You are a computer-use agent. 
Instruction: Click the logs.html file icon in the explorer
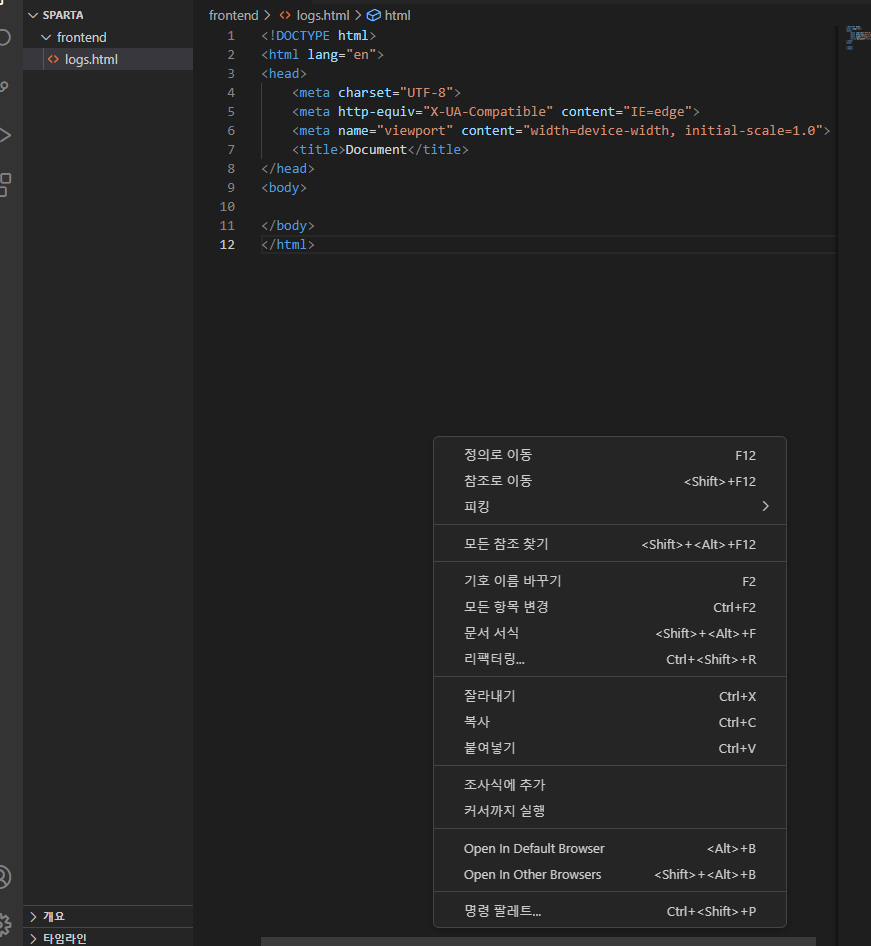pos(54,59)
